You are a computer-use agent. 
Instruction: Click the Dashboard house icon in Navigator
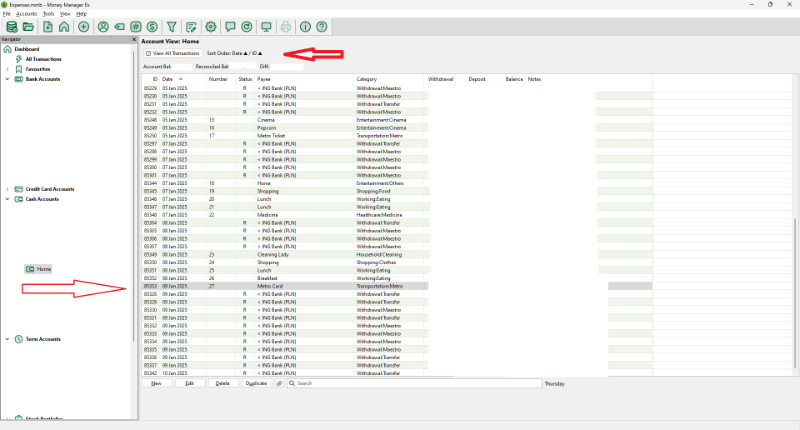coord(7,49)
